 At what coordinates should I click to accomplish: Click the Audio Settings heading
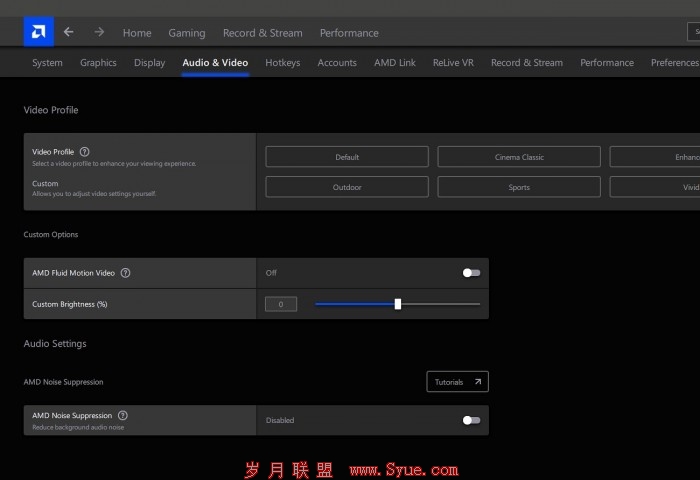pyautogui.click(x=55, y=343)
